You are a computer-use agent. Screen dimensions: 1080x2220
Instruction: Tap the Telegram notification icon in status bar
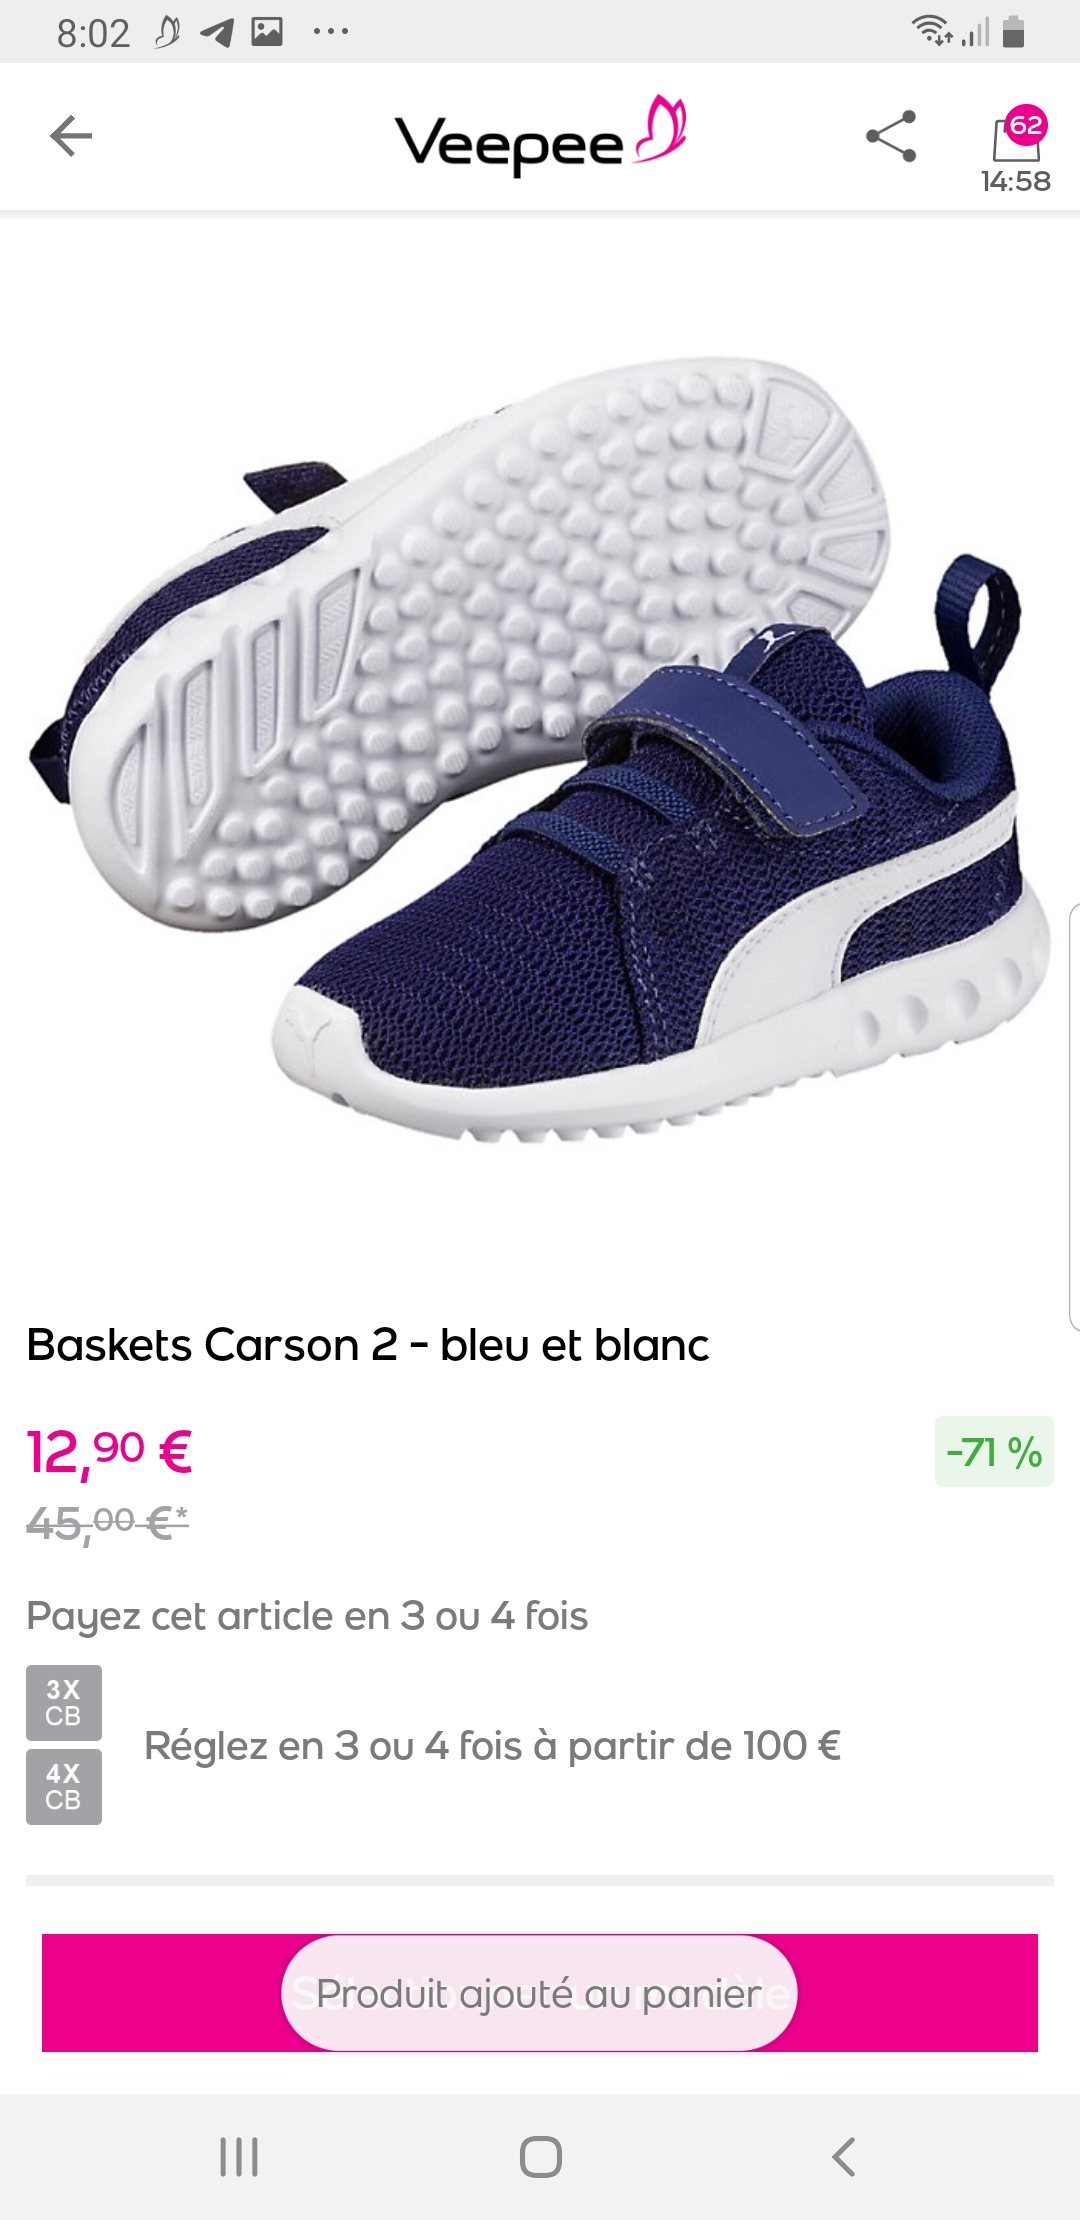click(217, 33)
